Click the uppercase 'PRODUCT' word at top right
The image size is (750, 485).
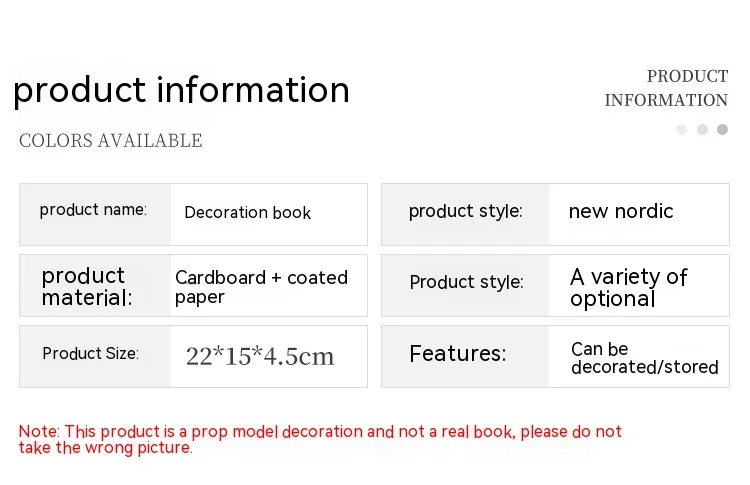point(687,76)
